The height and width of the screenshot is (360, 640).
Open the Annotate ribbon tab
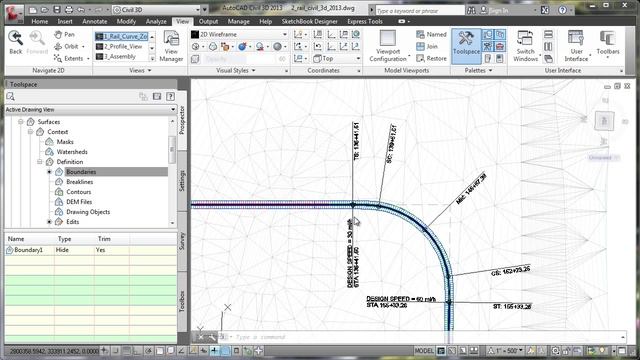point(95,21)
